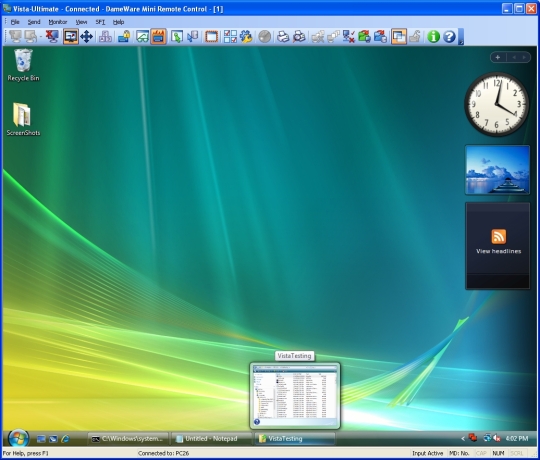Click the sidebar next gadgets arrow
The image size is (540, 460).
(x=524, y=57)
